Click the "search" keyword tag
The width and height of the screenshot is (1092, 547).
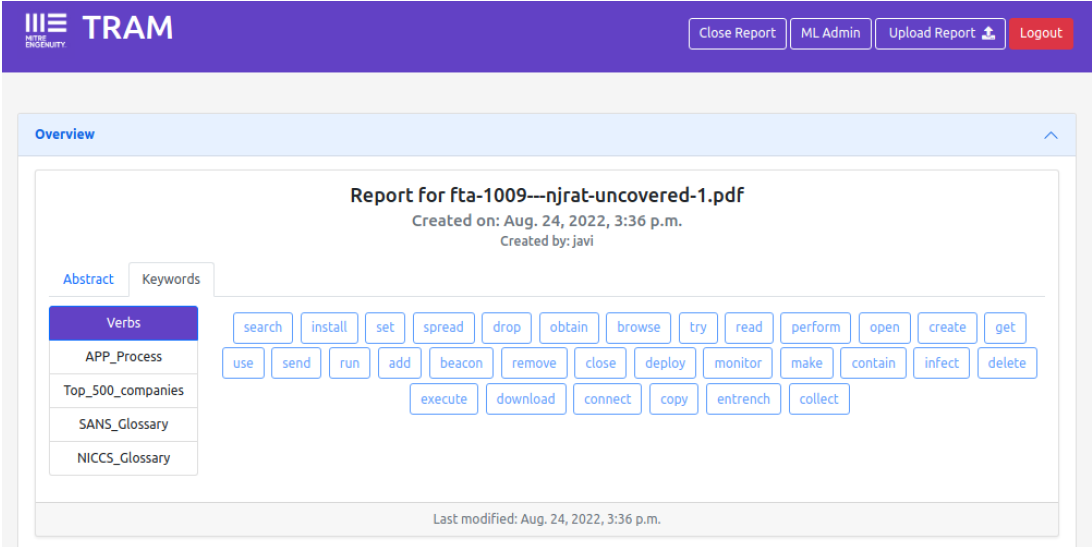tap(263, 327)
